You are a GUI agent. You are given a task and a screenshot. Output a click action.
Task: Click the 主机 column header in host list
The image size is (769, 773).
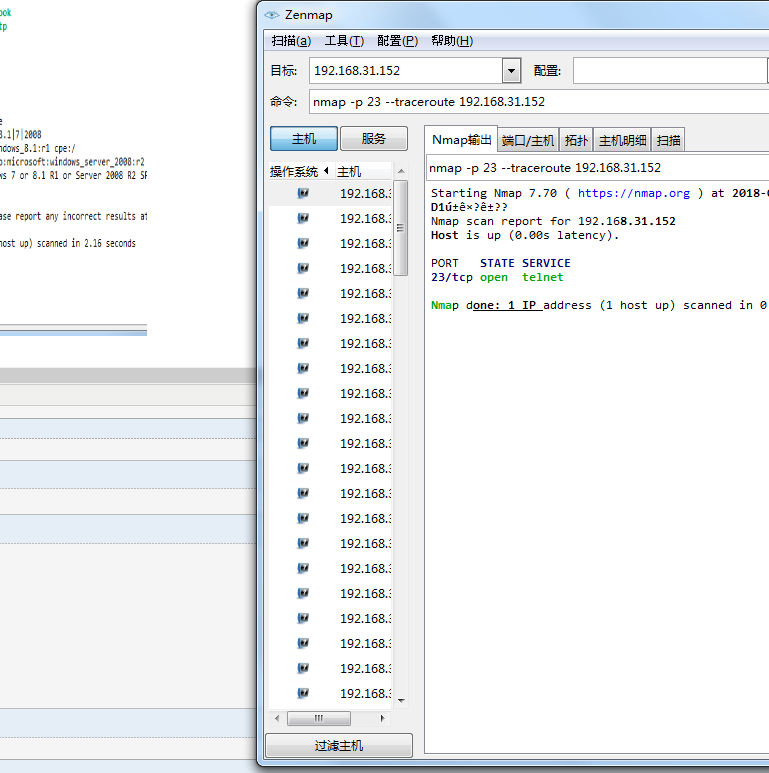coord(349,172)
